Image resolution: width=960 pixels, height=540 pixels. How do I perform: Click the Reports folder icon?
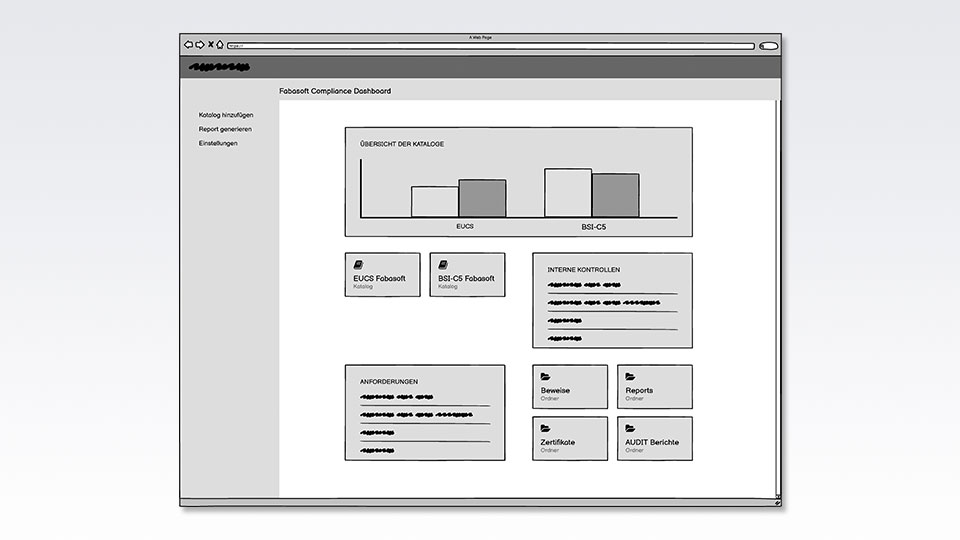click(630, 377)
